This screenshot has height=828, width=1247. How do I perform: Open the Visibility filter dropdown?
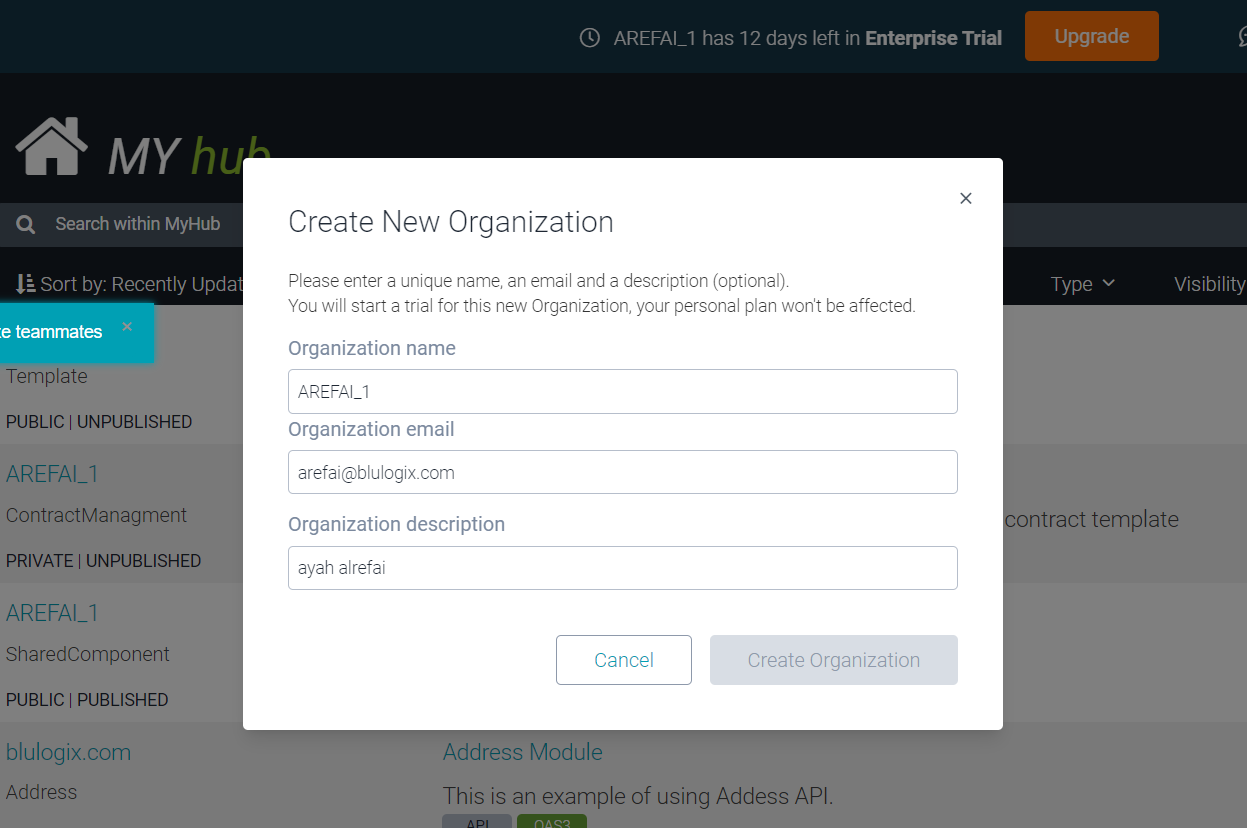coord(1209,284)
